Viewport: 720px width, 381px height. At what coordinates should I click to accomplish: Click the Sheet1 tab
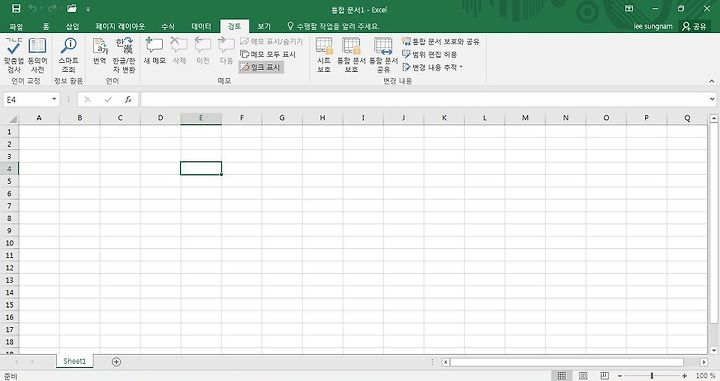pyautogui.click(x=75, y=361)
